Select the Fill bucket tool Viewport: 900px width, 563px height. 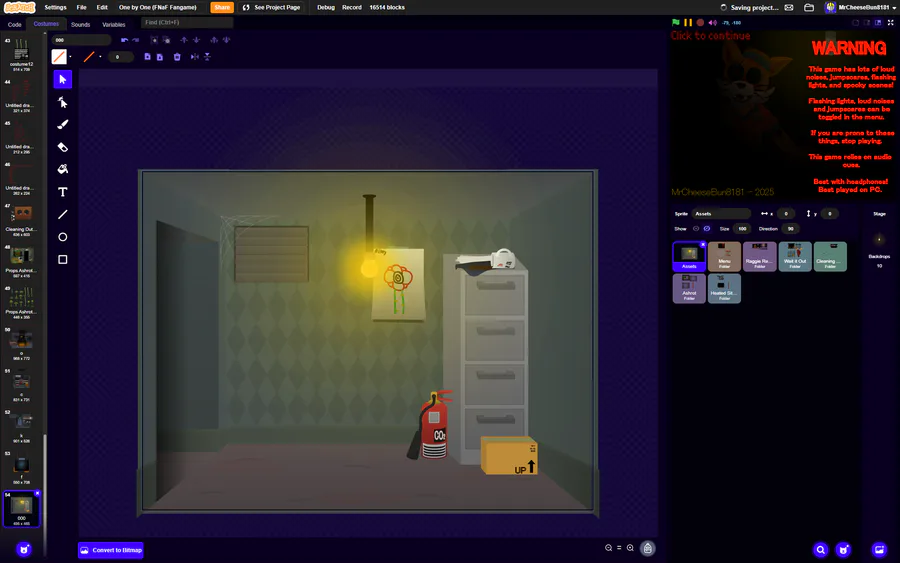(x=63, y=169)
